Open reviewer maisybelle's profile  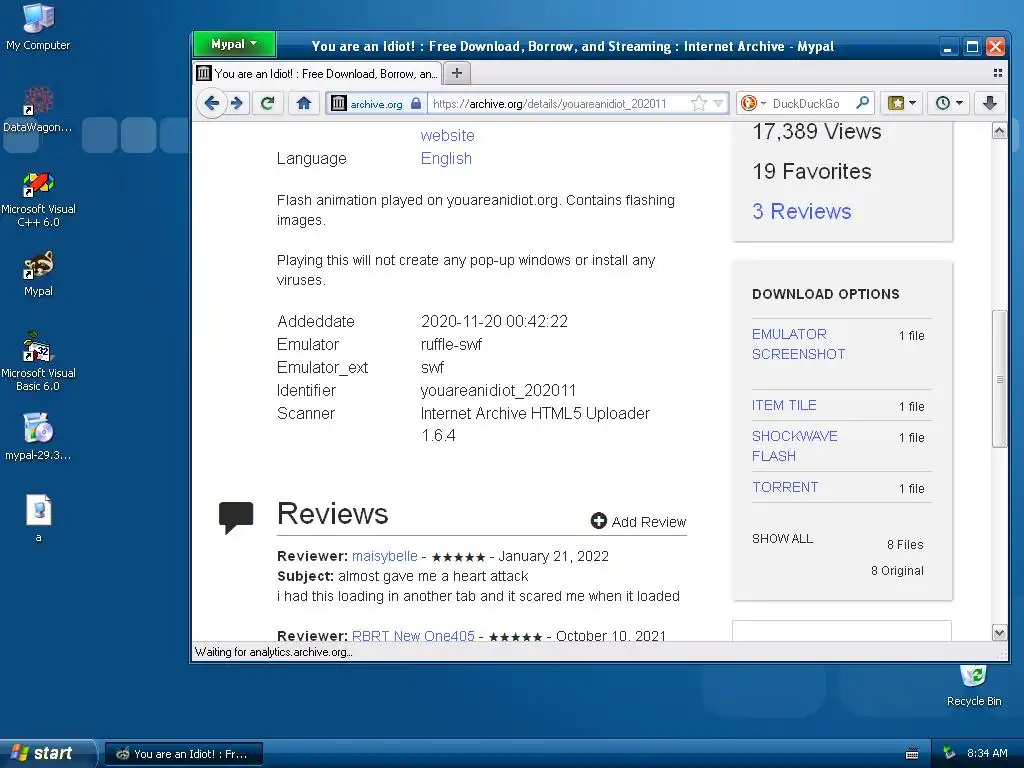(385, 556)
